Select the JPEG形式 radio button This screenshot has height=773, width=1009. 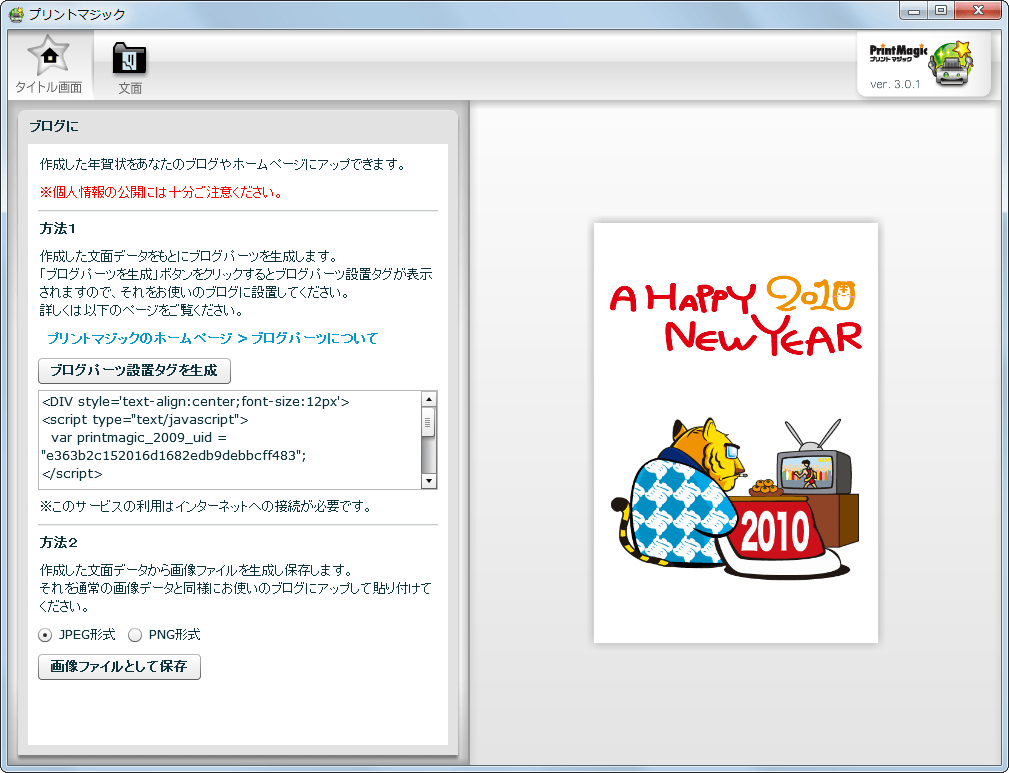coord(45,635)
